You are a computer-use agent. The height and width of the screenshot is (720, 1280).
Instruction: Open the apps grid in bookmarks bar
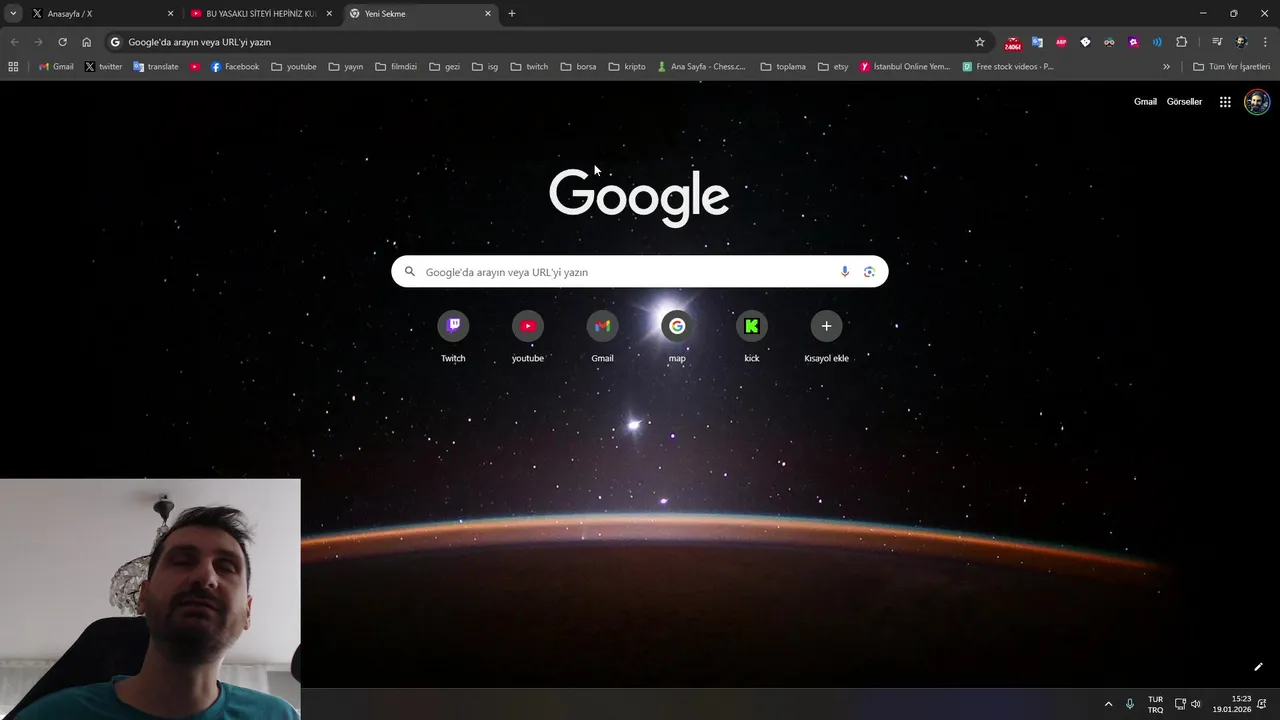coord(13,67)
